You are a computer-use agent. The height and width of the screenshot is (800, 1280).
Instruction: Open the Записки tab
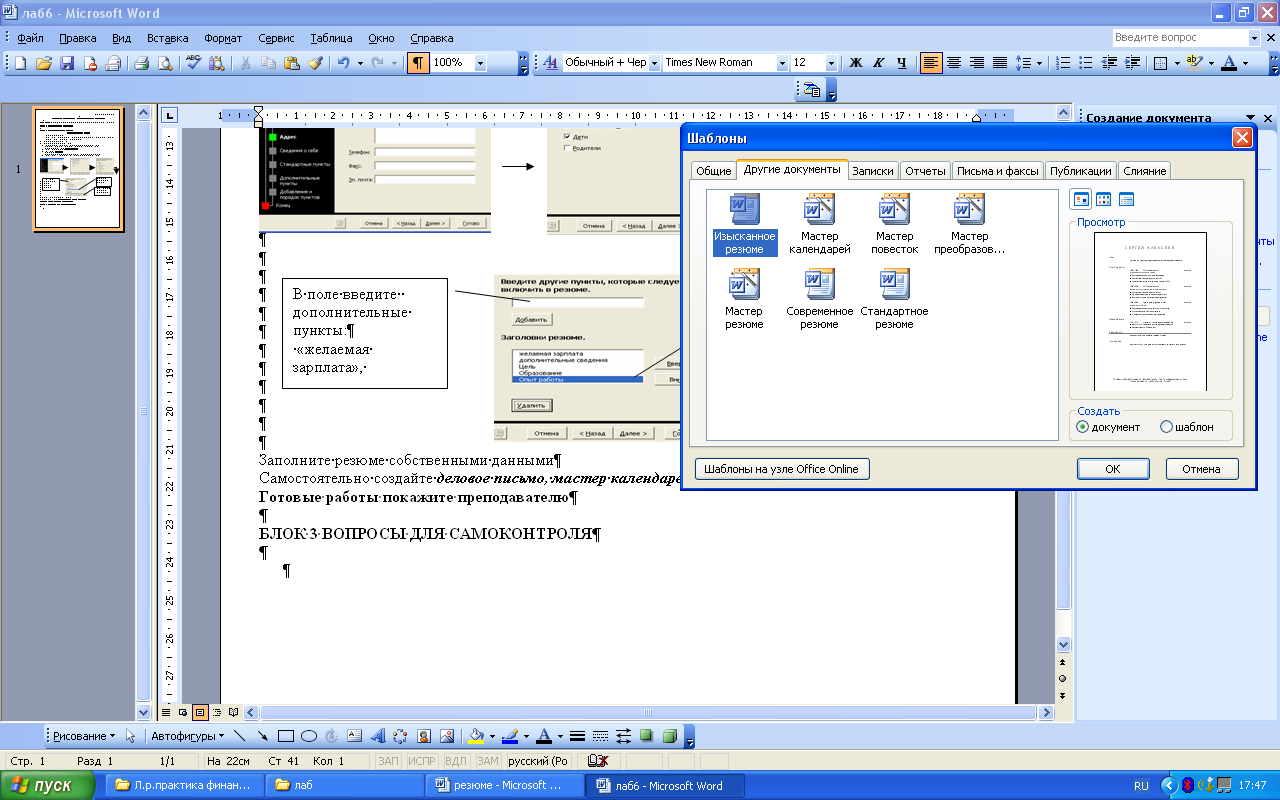(872, 171)
